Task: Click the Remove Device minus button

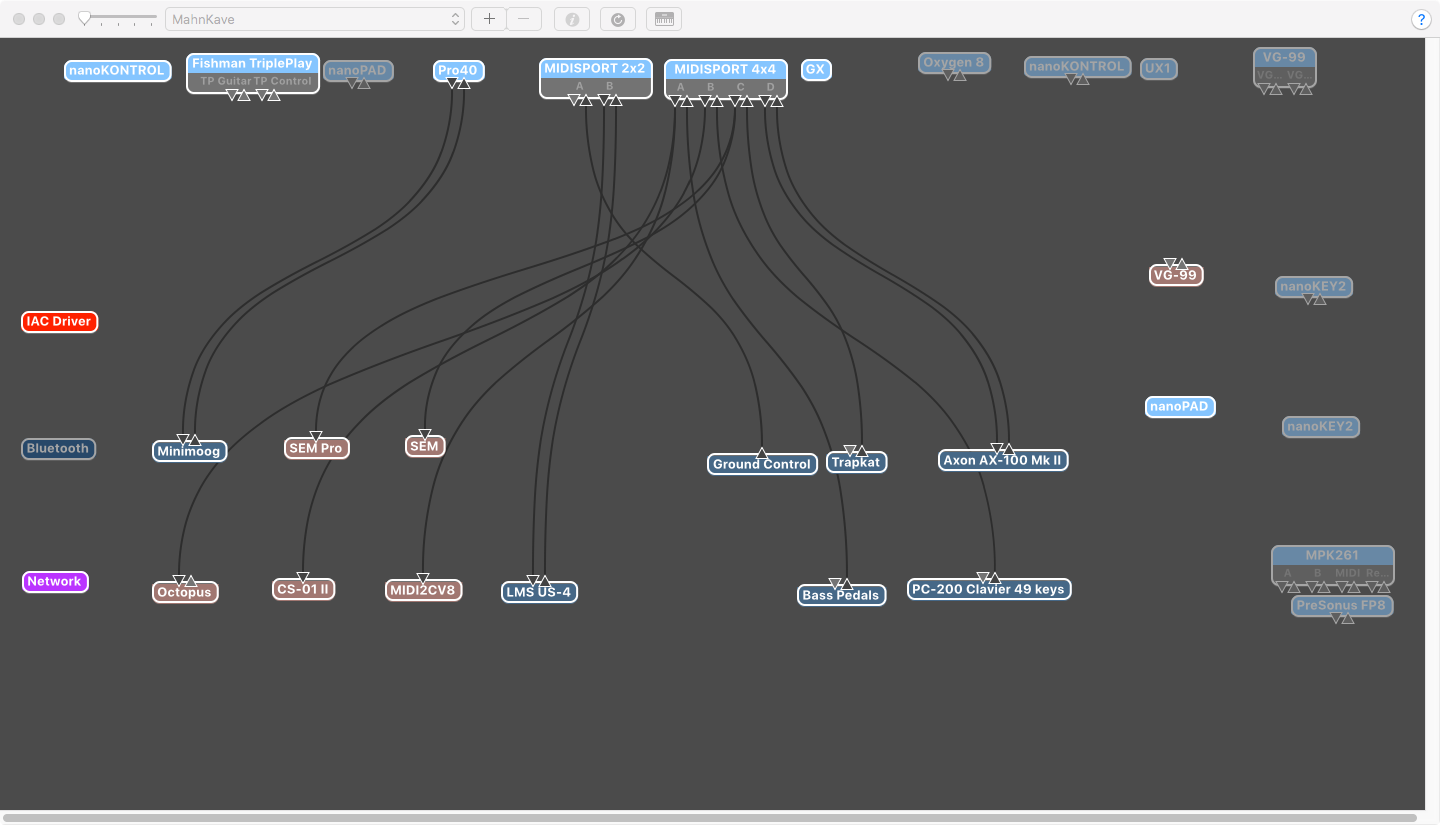Action: [x=524, y=19]
